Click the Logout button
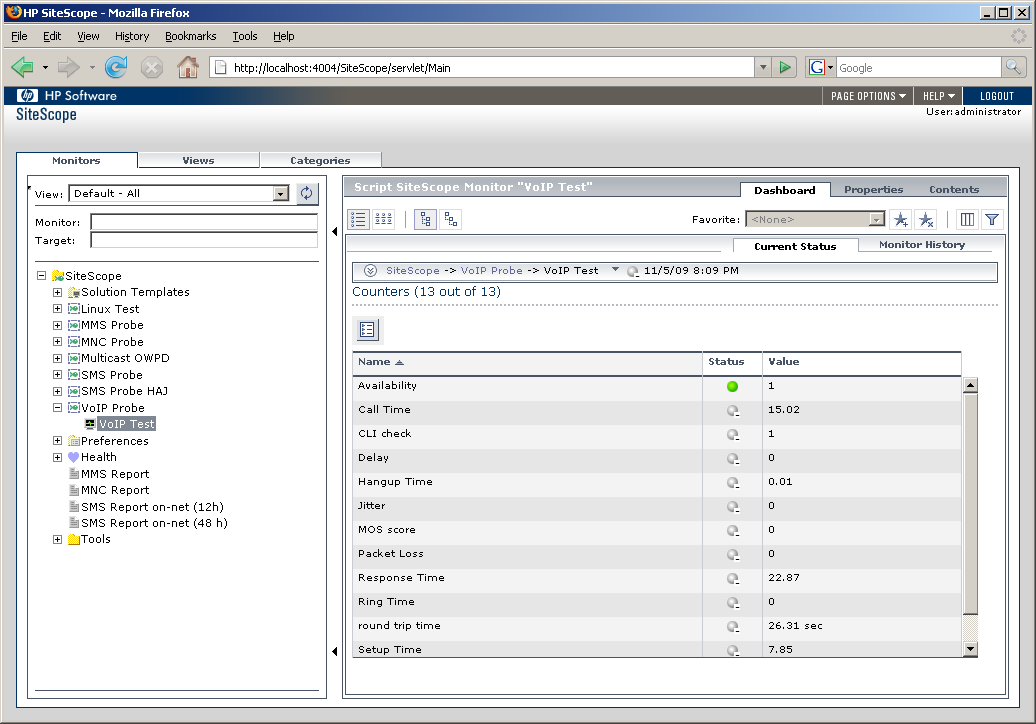 point(996,96)
